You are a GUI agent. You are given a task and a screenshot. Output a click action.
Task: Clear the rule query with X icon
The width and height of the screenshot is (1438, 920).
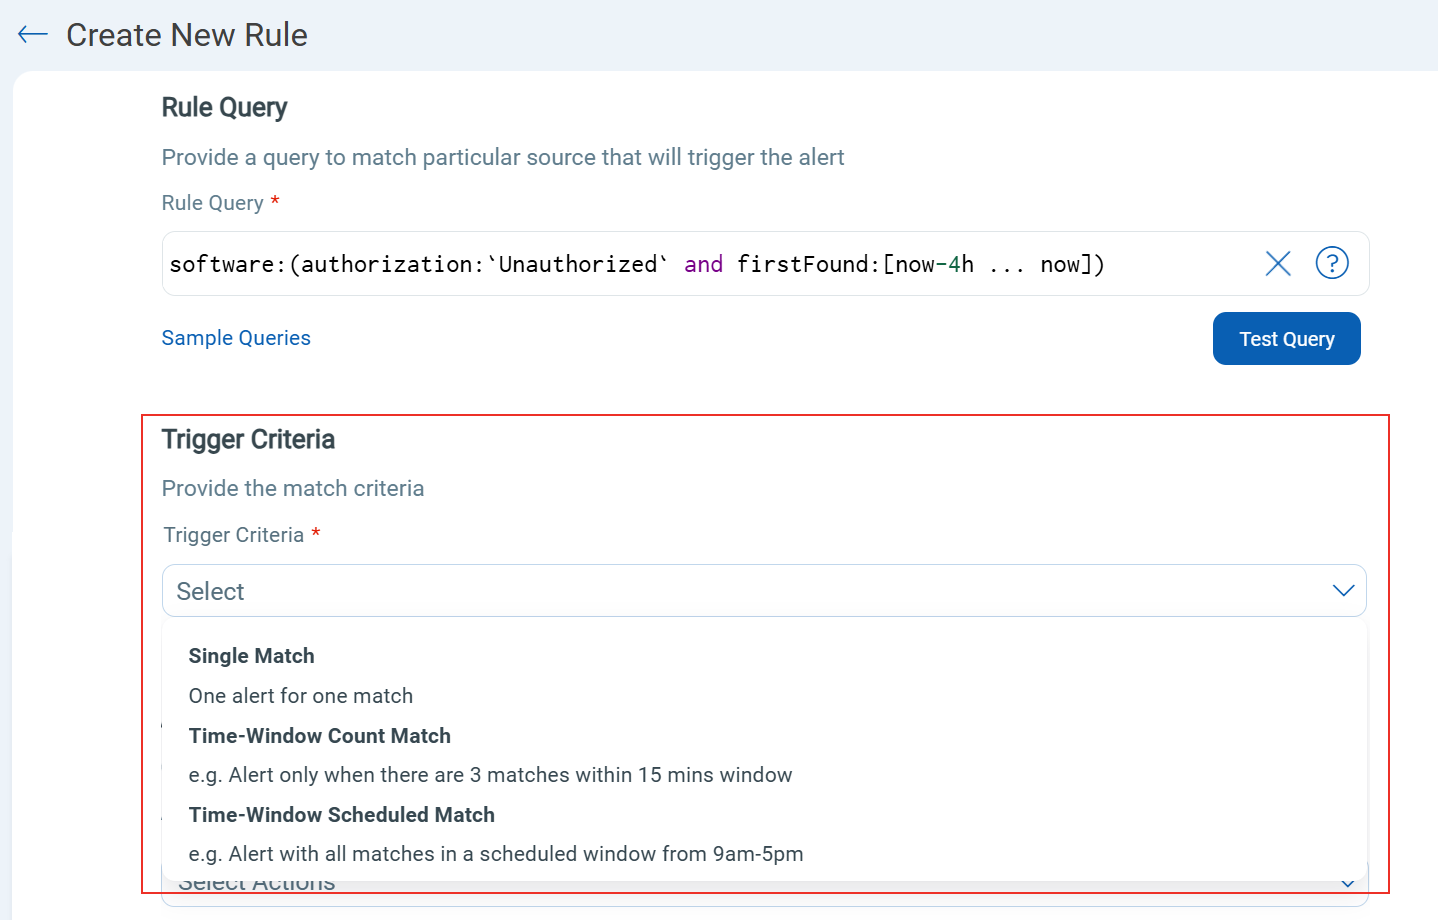pos(1278,263)
